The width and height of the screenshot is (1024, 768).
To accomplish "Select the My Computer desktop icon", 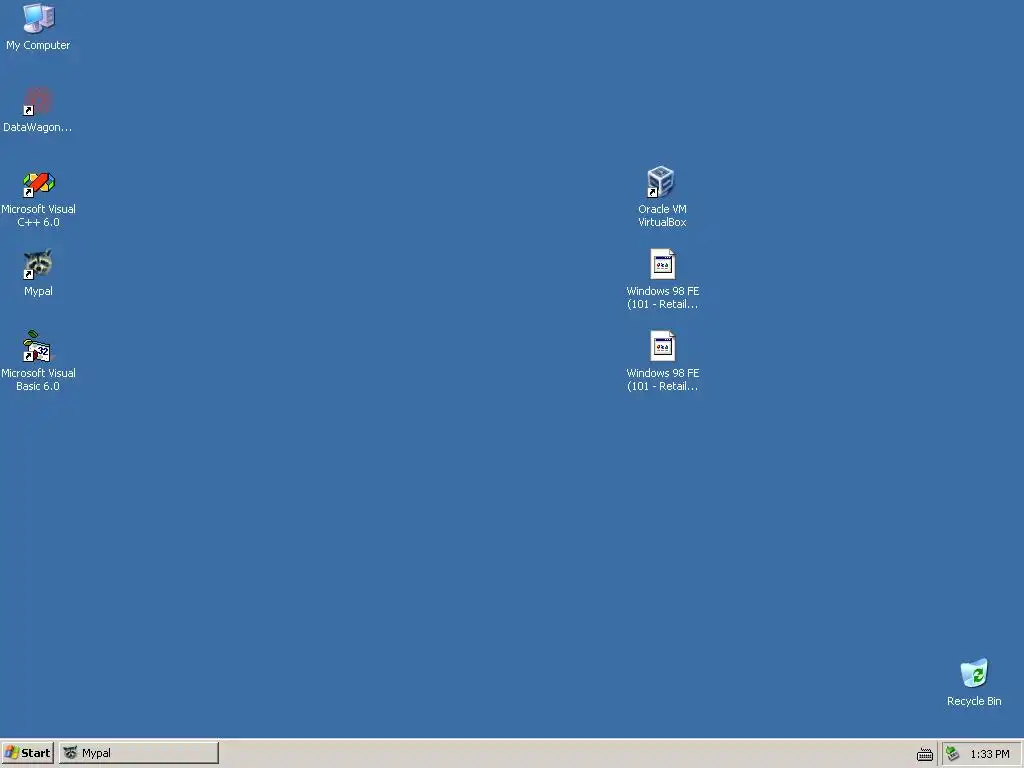I will click(39, 18).
